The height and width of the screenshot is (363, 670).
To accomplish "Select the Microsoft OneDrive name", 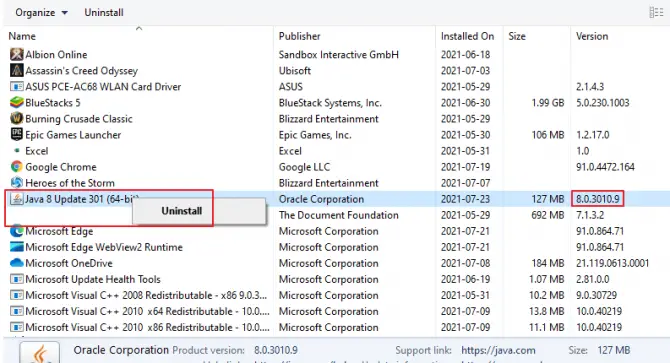I will (x=69, y=263).
